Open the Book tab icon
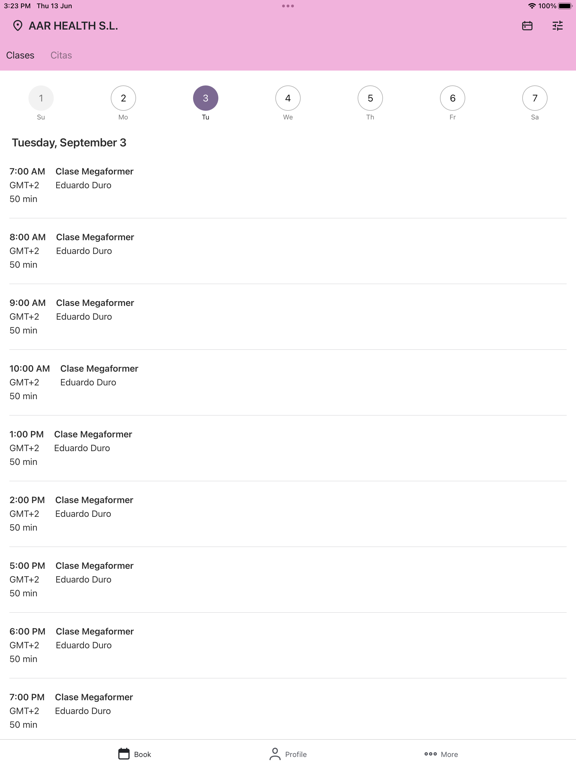This screenshot has width=576, height=768. [124, 754]
